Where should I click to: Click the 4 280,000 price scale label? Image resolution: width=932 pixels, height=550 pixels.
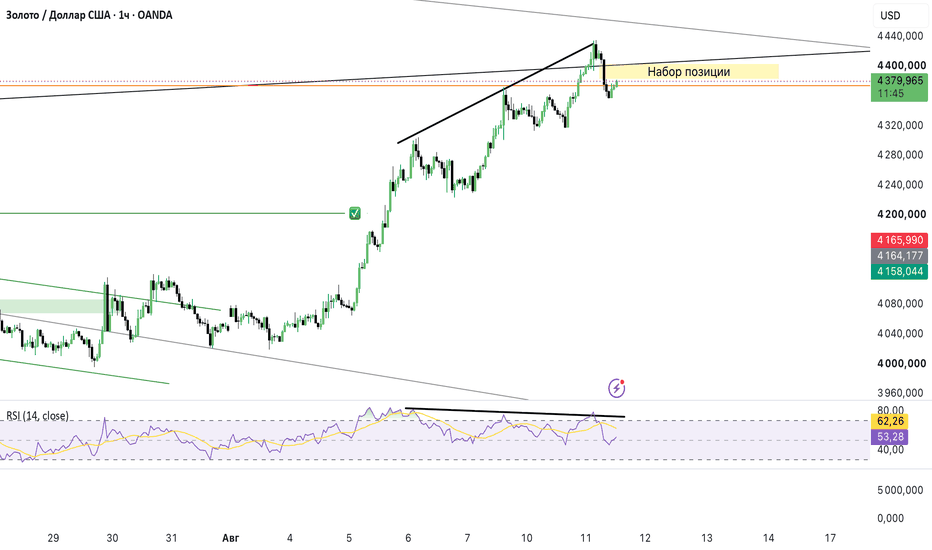(x=900, y=155)
